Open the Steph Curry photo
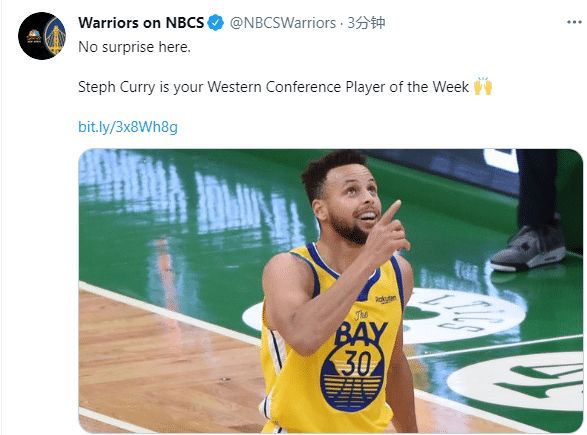The height and width of the screenshot is (435, 587). click(x=331, y=291)
